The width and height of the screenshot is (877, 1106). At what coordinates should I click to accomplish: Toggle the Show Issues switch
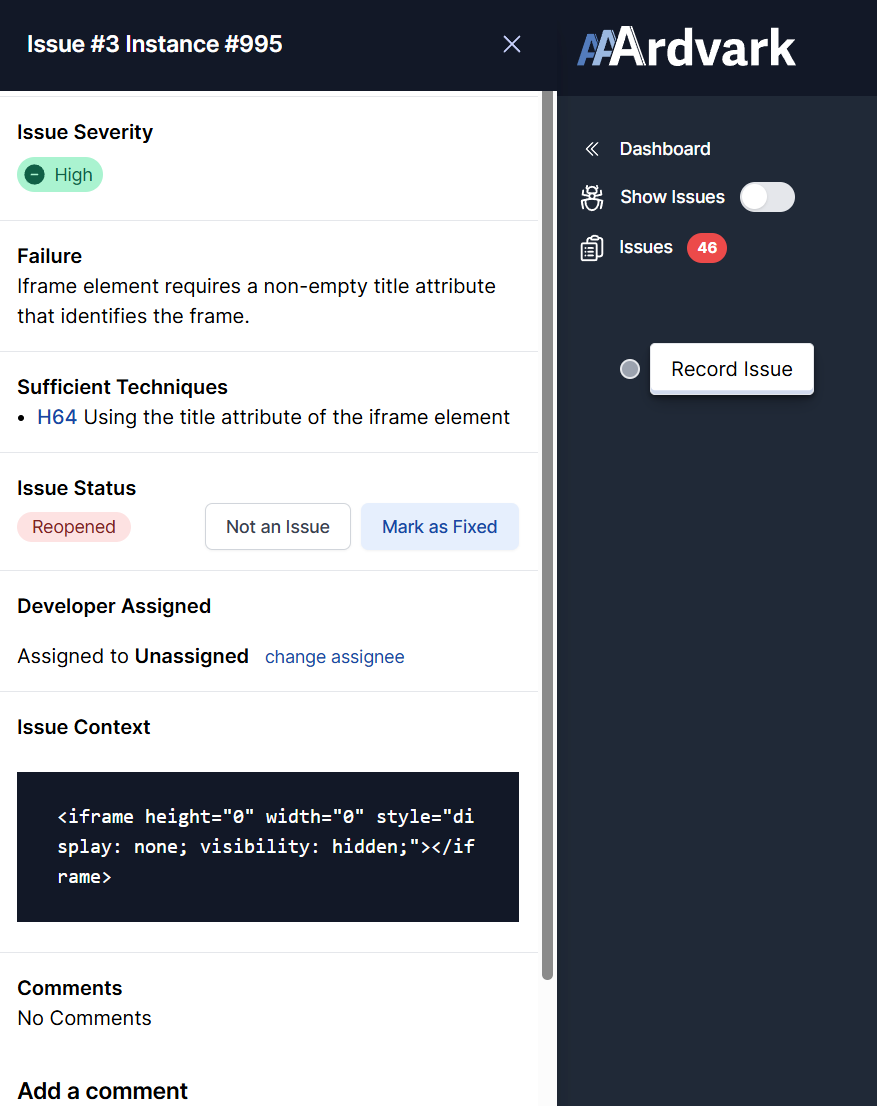[x=767, y=197]
